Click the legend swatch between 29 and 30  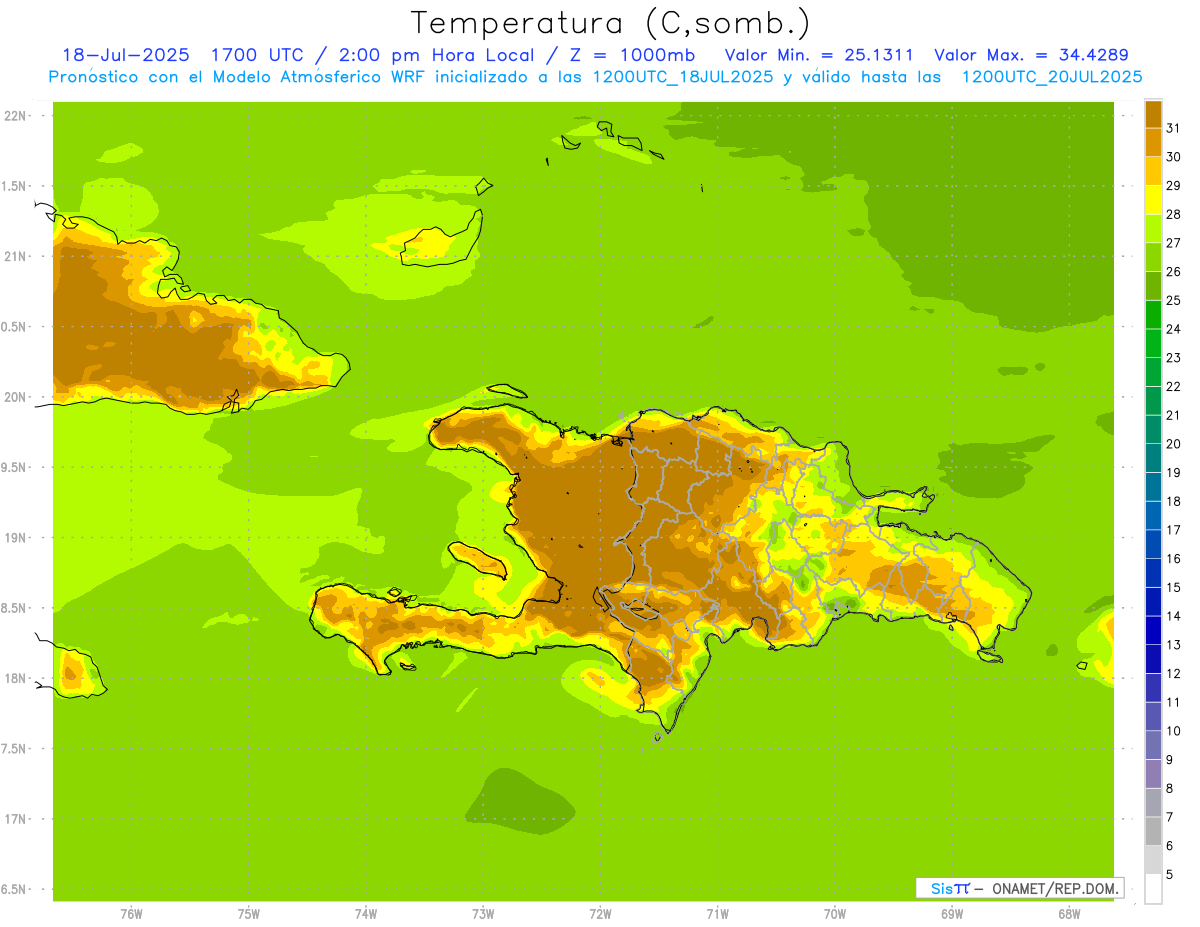click(1153, 170)
